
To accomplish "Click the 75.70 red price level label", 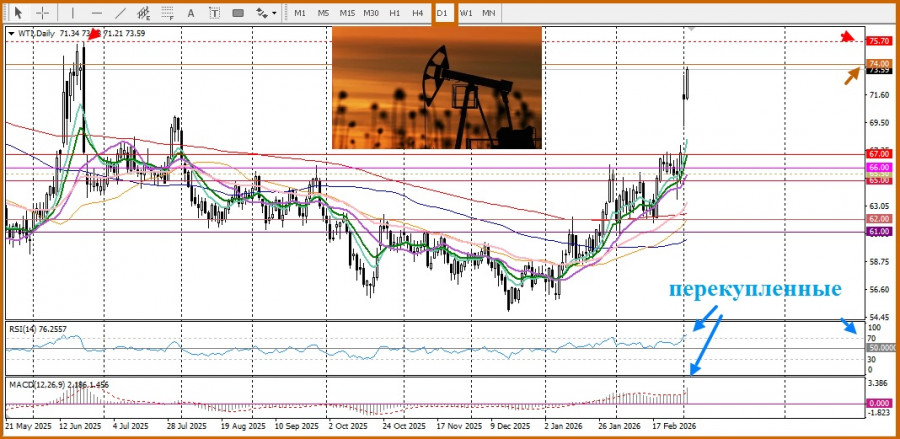I will coord(878,41).
